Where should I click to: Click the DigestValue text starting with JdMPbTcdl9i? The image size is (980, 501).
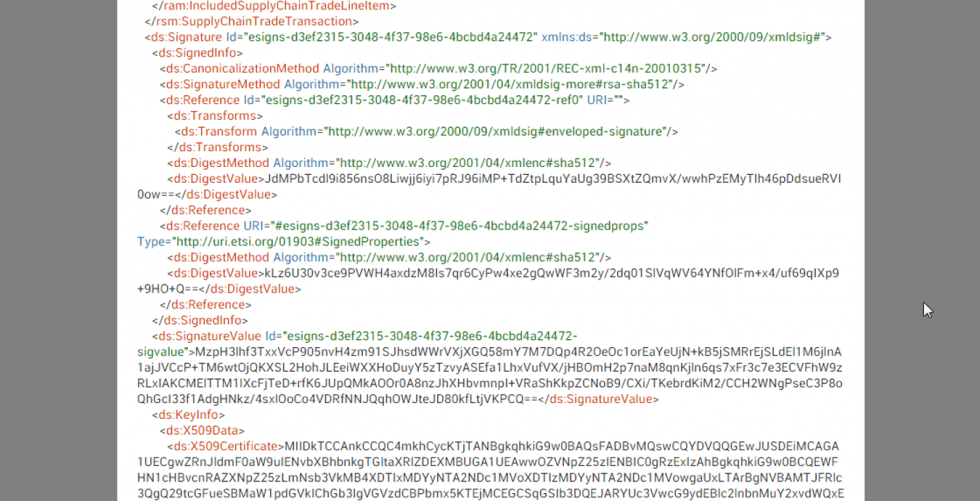(x=489, y=187)
